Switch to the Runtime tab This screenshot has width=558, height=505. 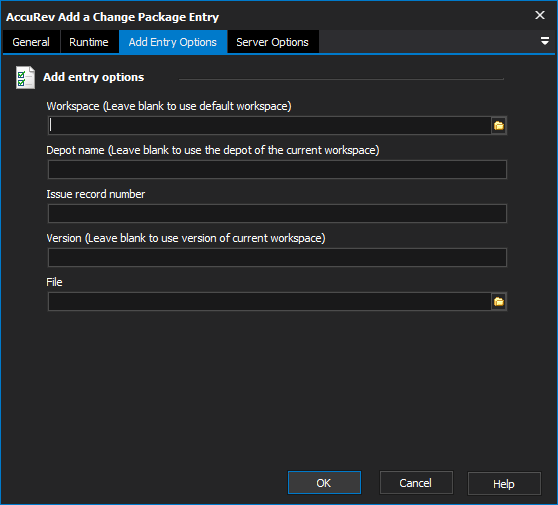tap(89, 42)
